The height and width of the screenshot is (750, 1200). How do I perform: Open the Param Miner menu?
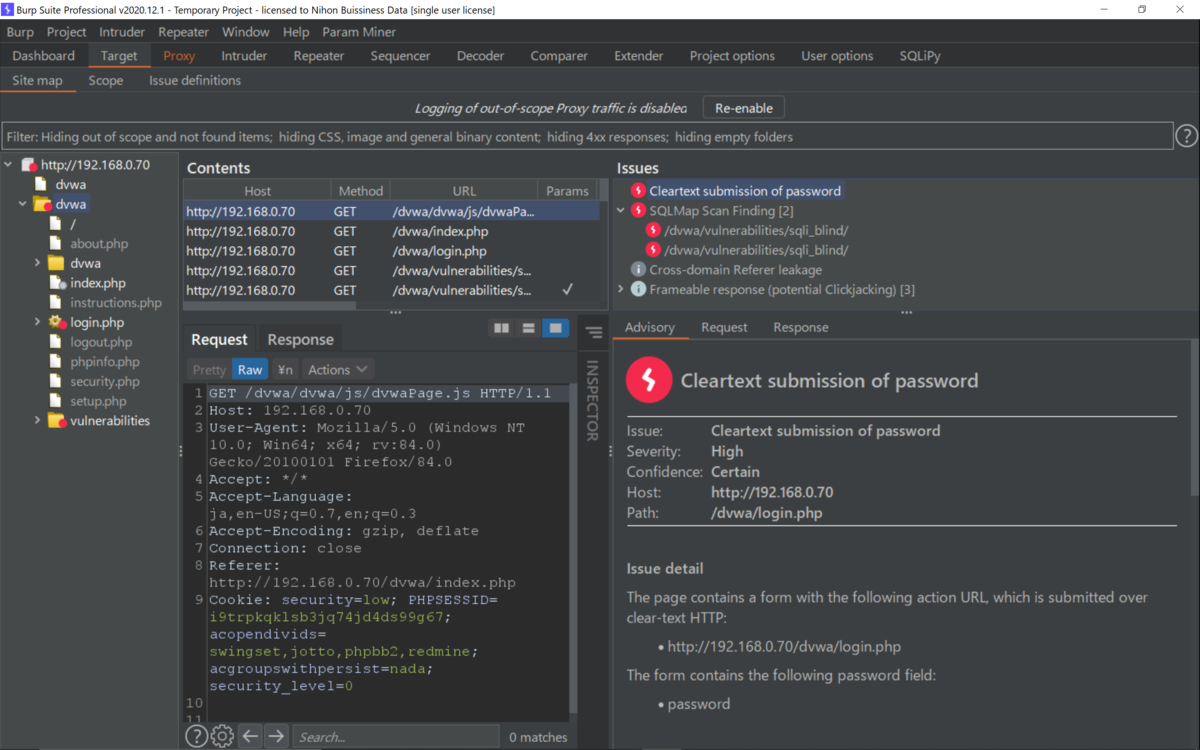point(359,32)
